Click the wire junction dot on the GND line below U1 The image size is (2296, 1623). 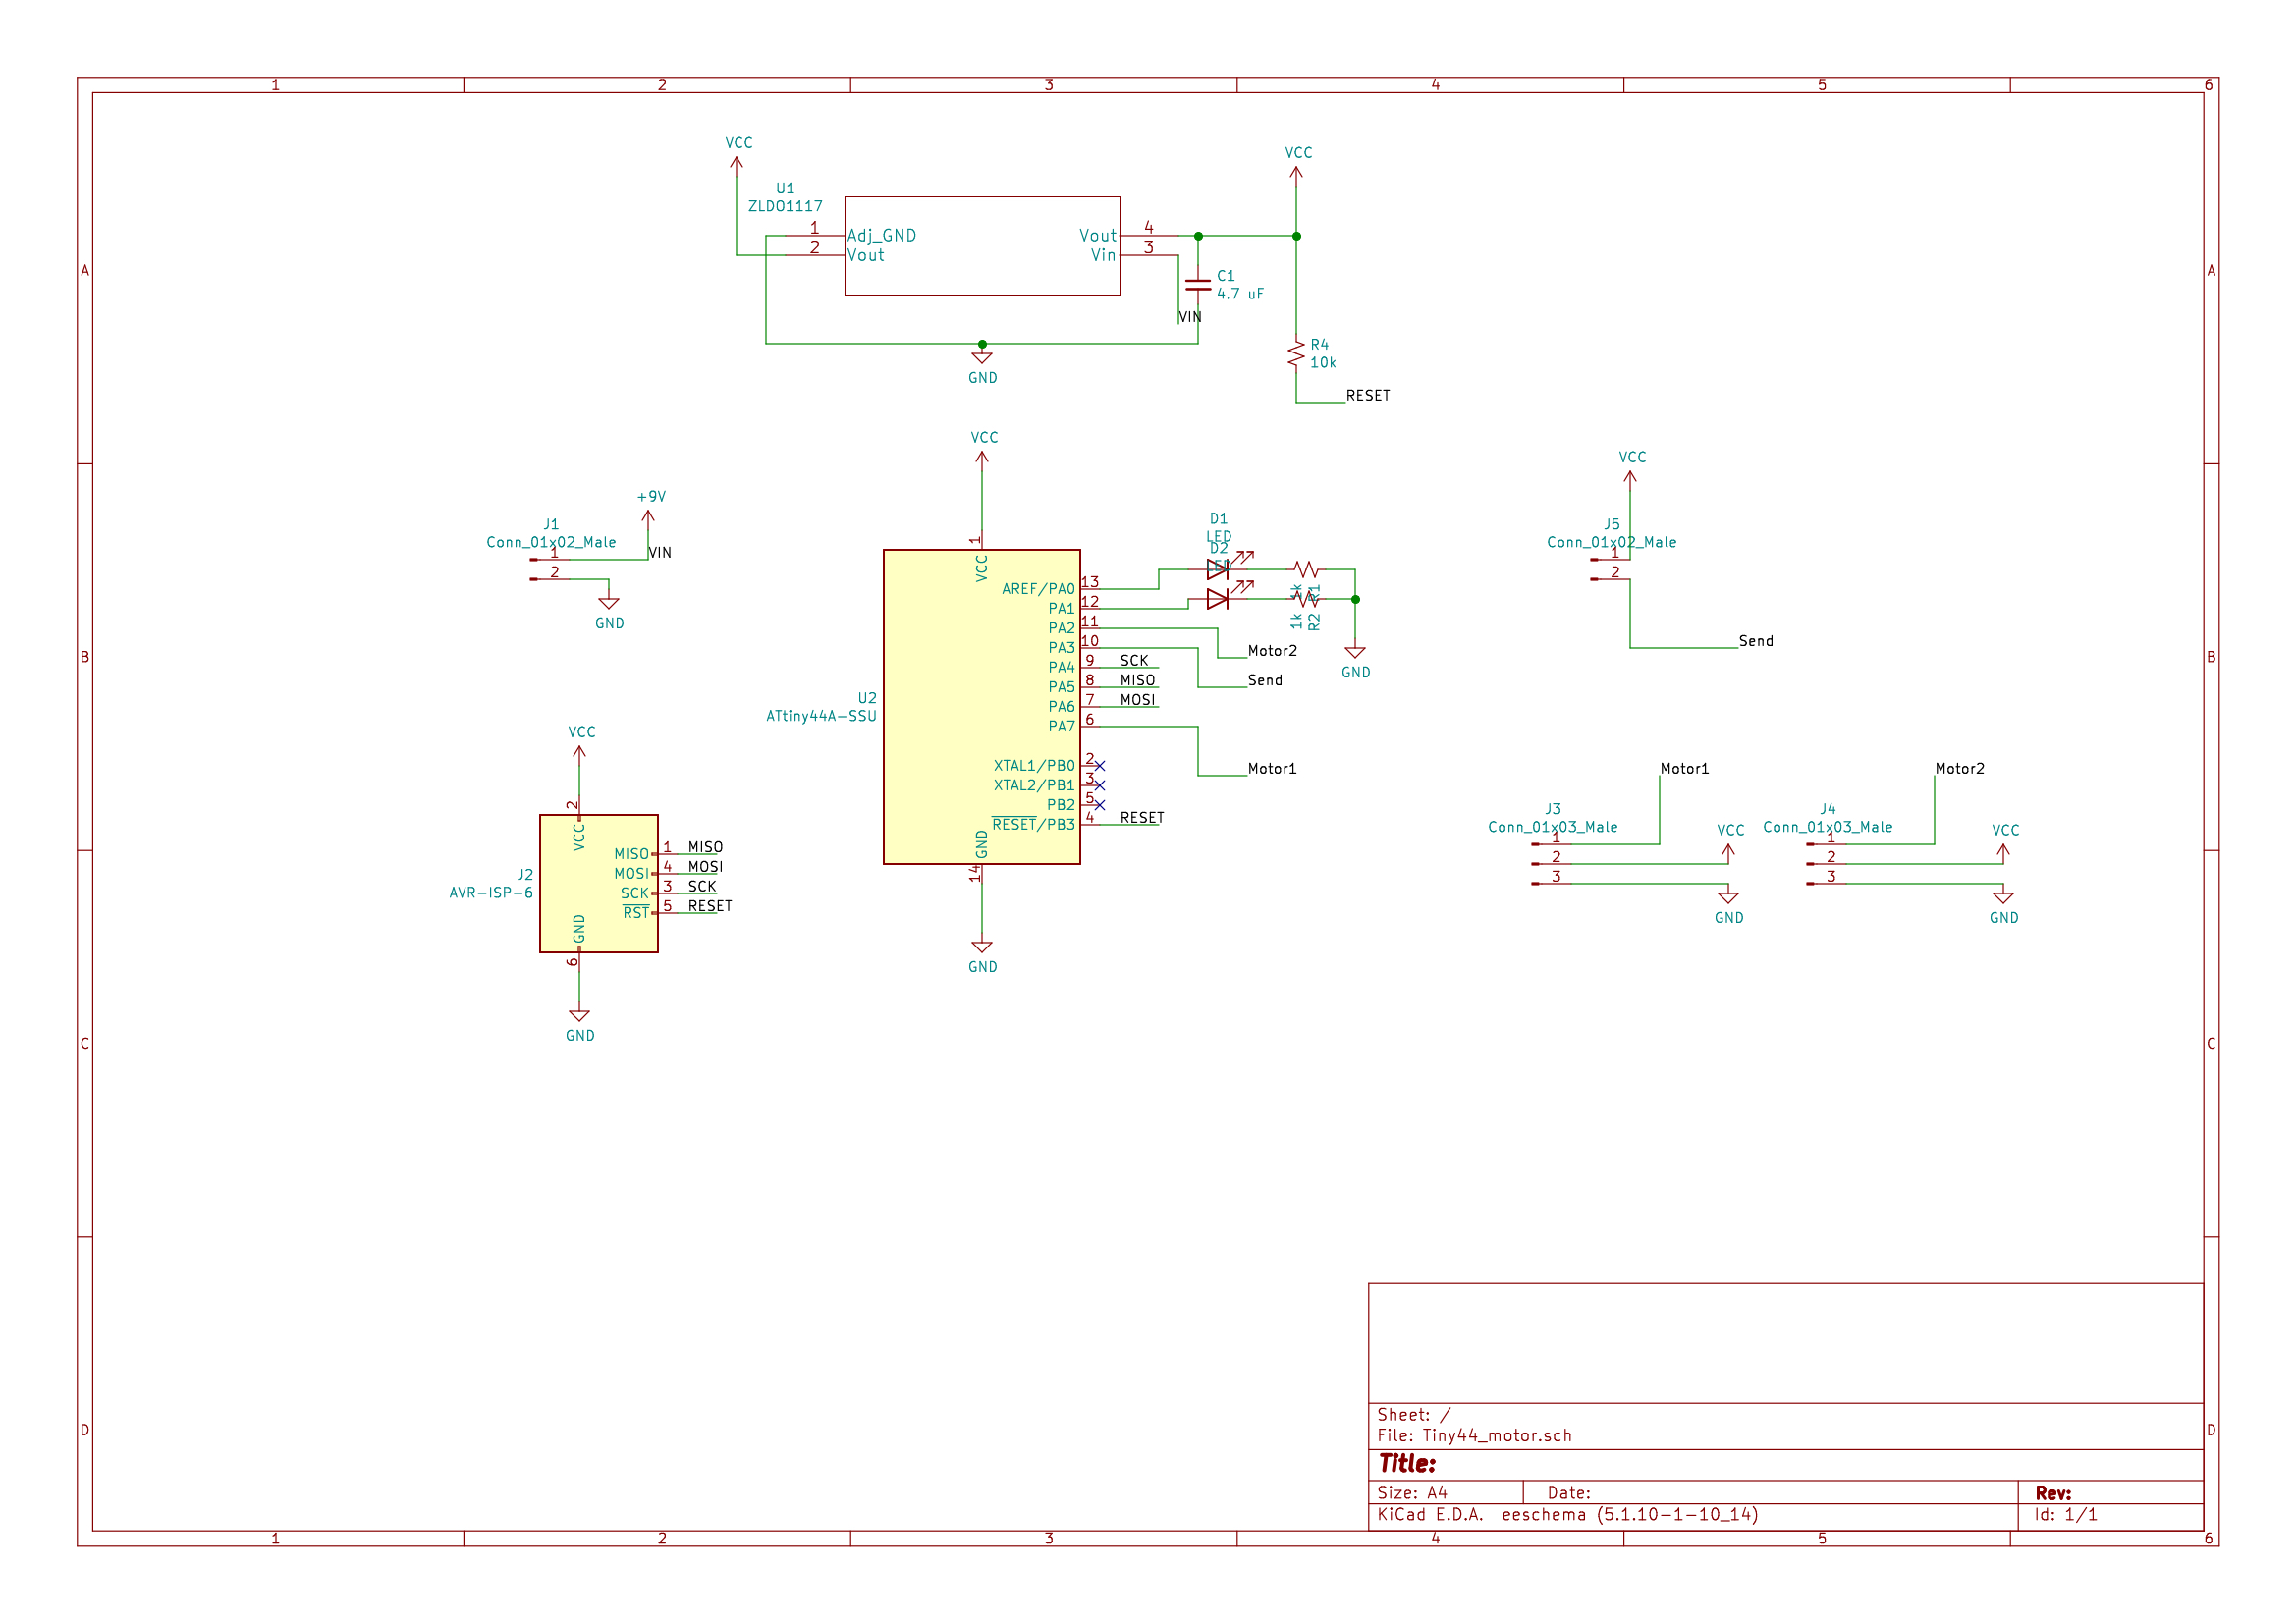click(x=982, y=344)
